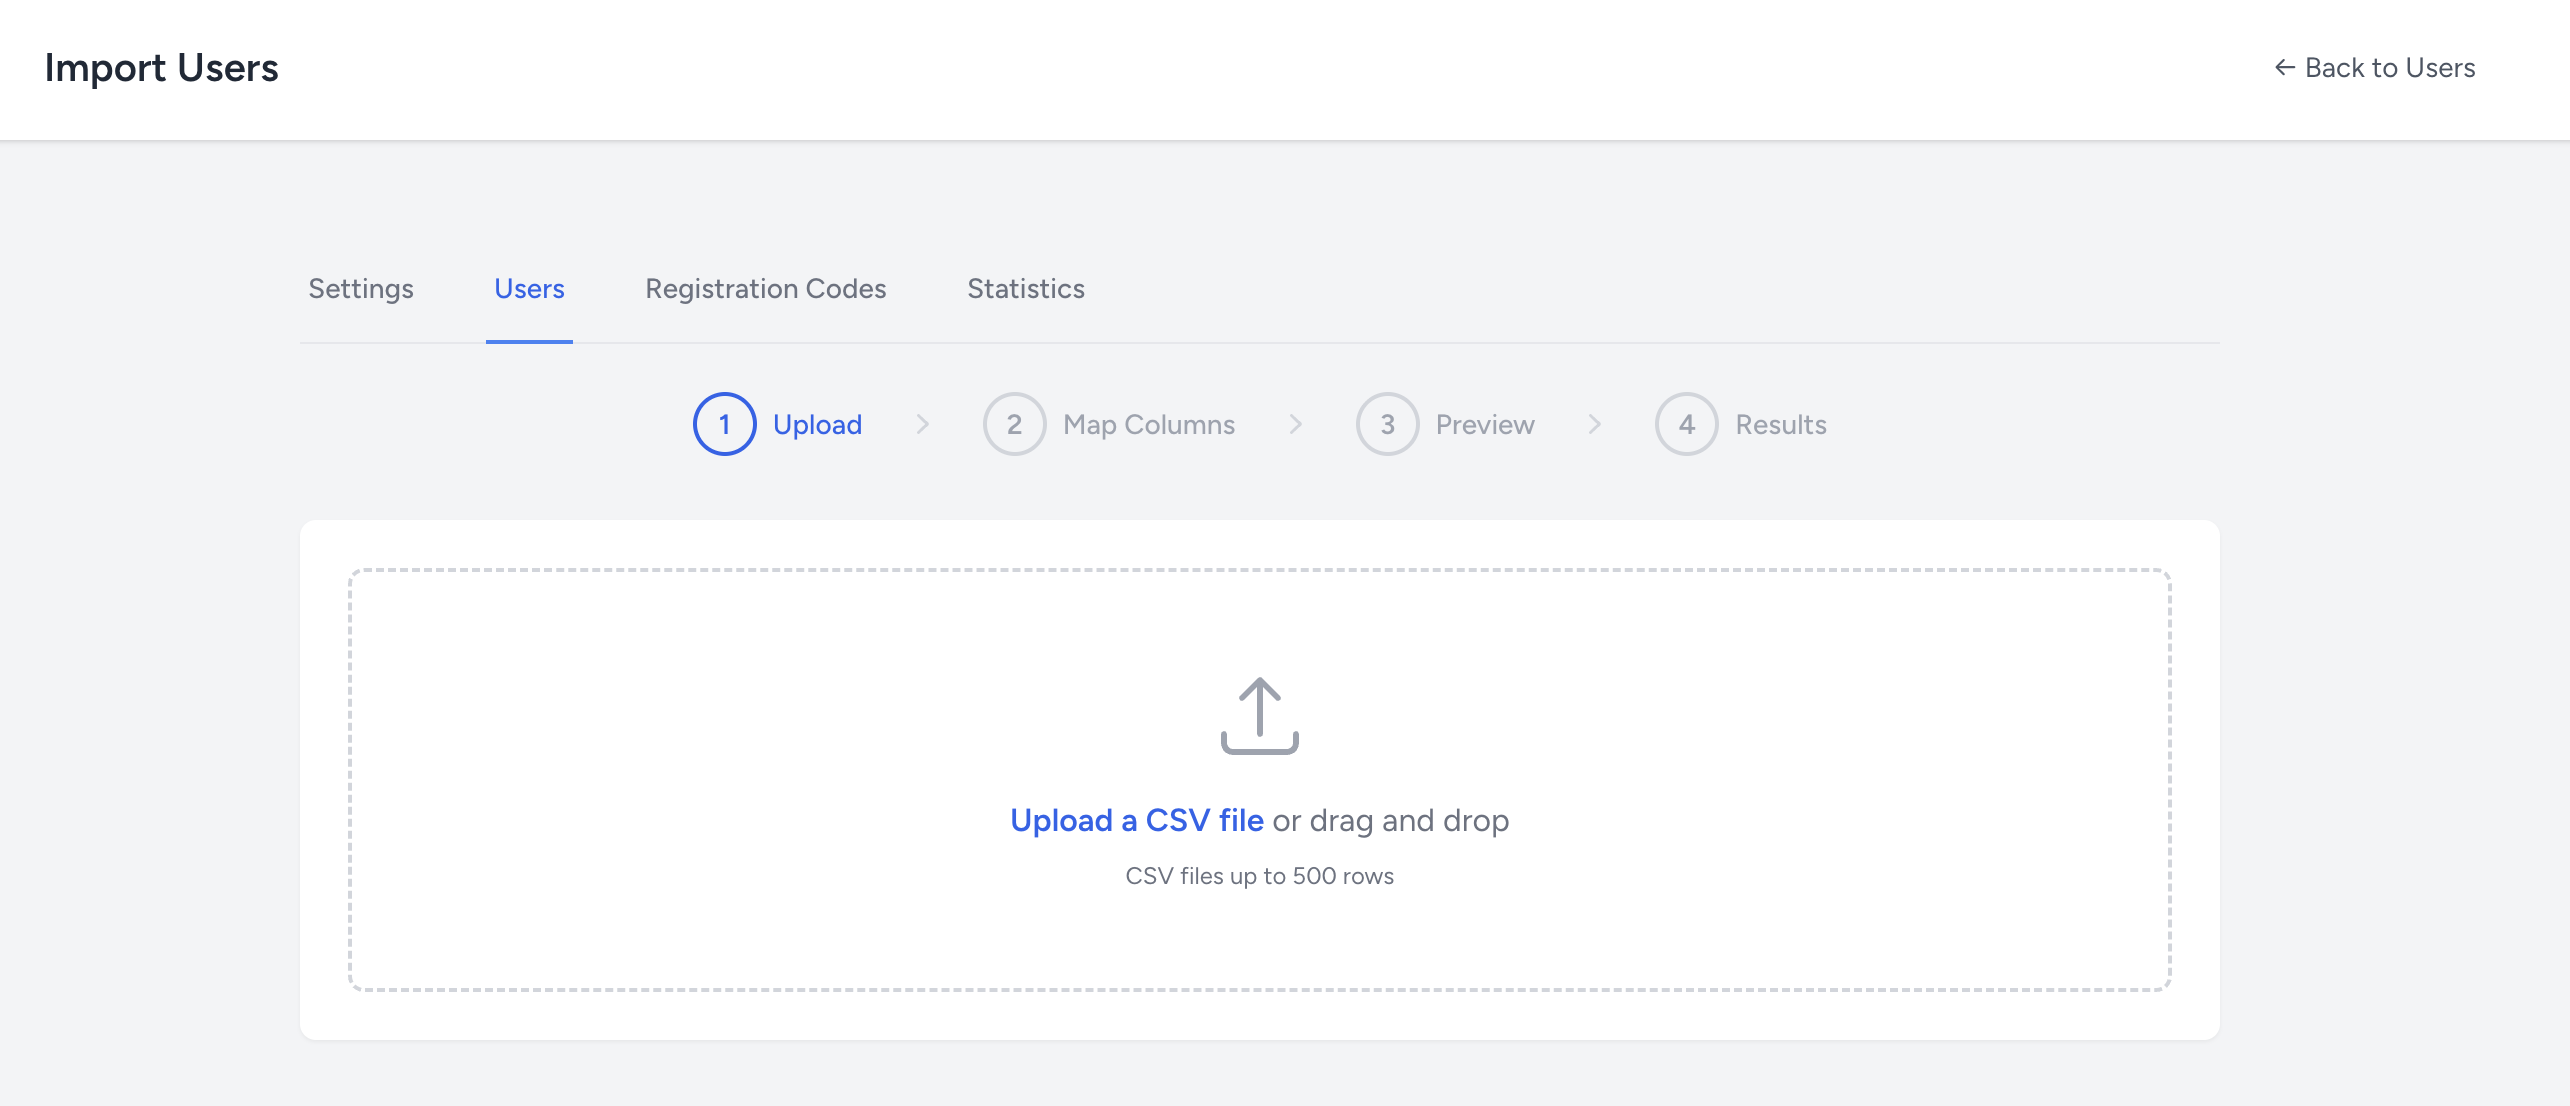The width and height of the screenshot is (2570, 1106).
Task: Switch to the Settings tab
Action: click(x=360, y=289)
